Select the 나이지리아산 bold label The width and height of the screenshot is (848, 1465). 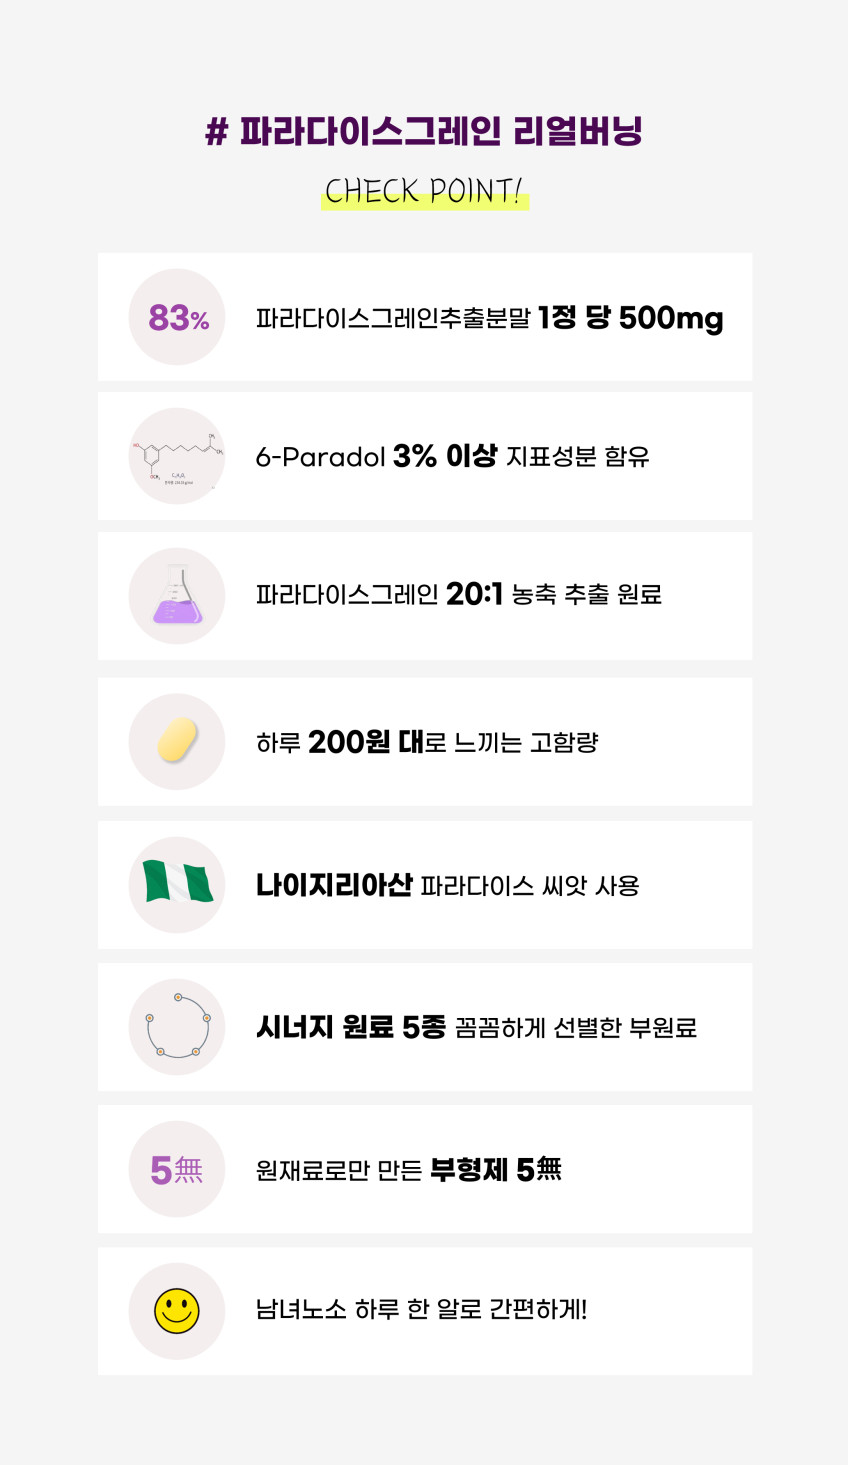click(x=334, y=885)
